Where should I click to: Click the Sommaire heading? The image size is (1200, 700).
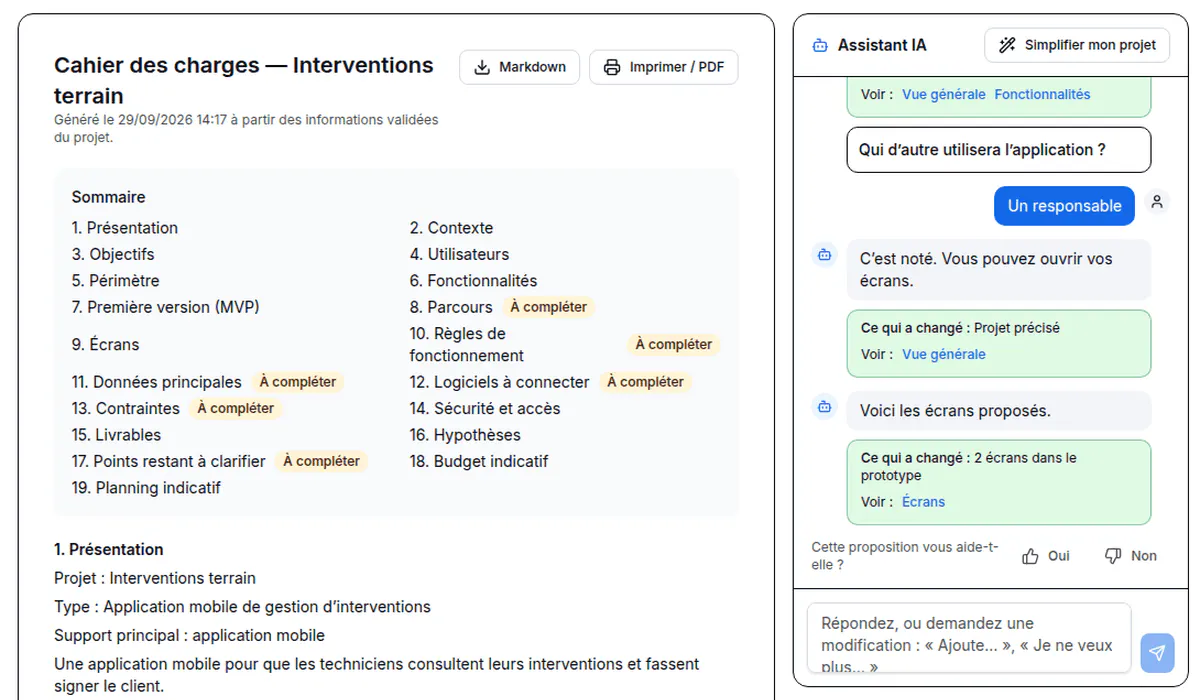click(109, 197)
